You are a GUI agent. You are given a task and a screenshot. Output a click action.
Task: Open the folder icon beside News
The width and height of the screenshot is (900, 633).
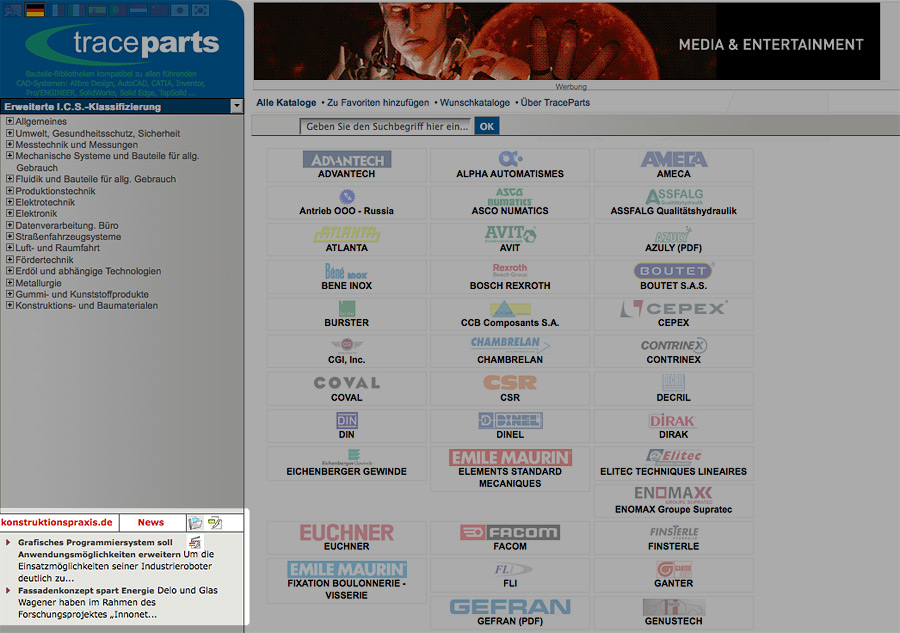196,523
